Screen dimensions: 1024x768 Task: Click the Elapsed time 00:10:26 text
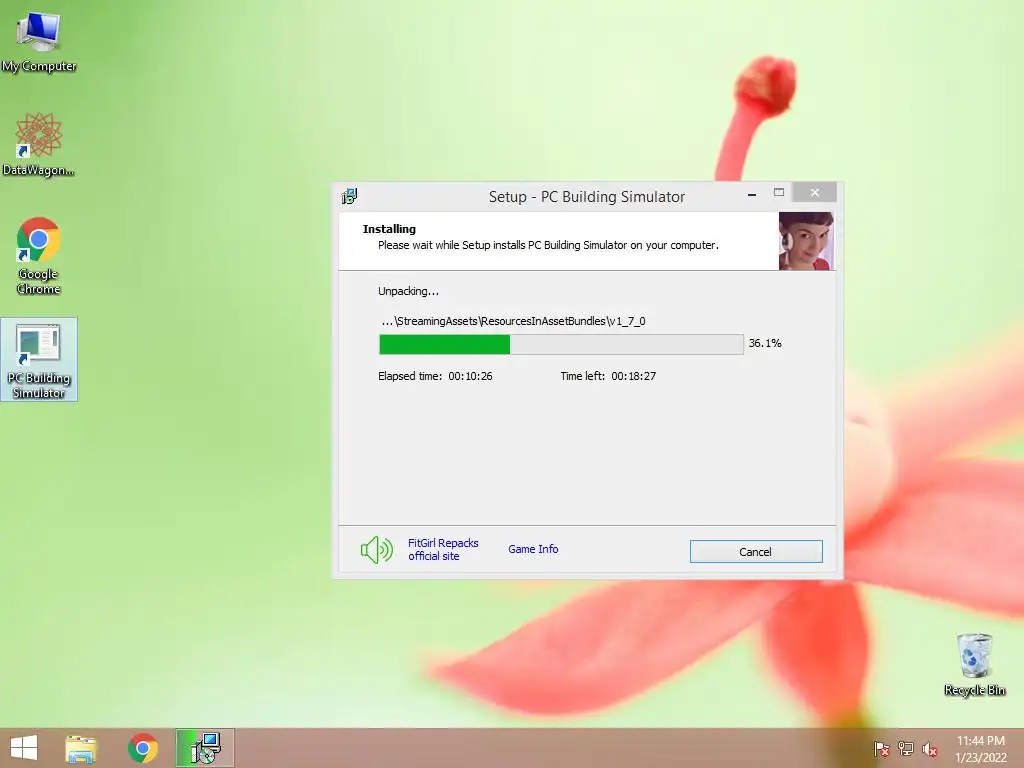click(435, 376)
